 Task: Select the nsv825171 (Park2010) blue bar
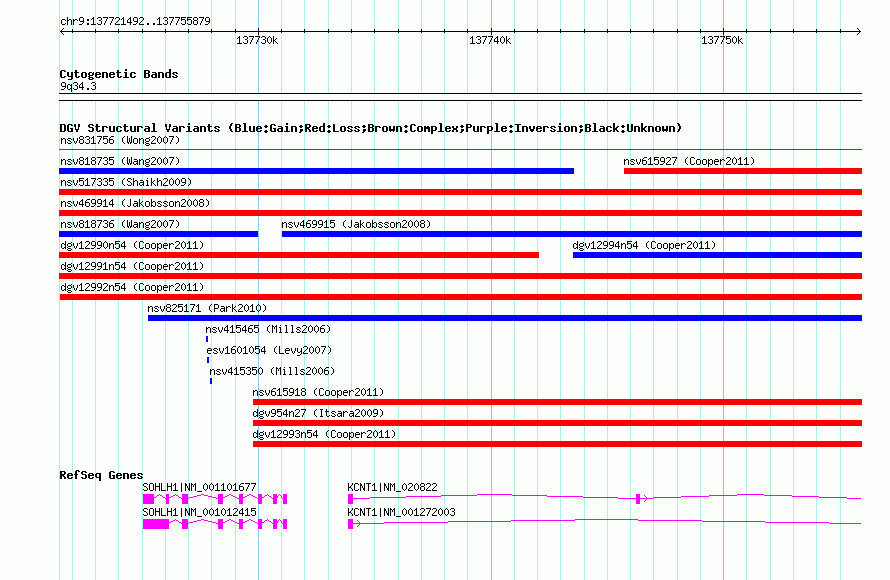coord(505,318)
